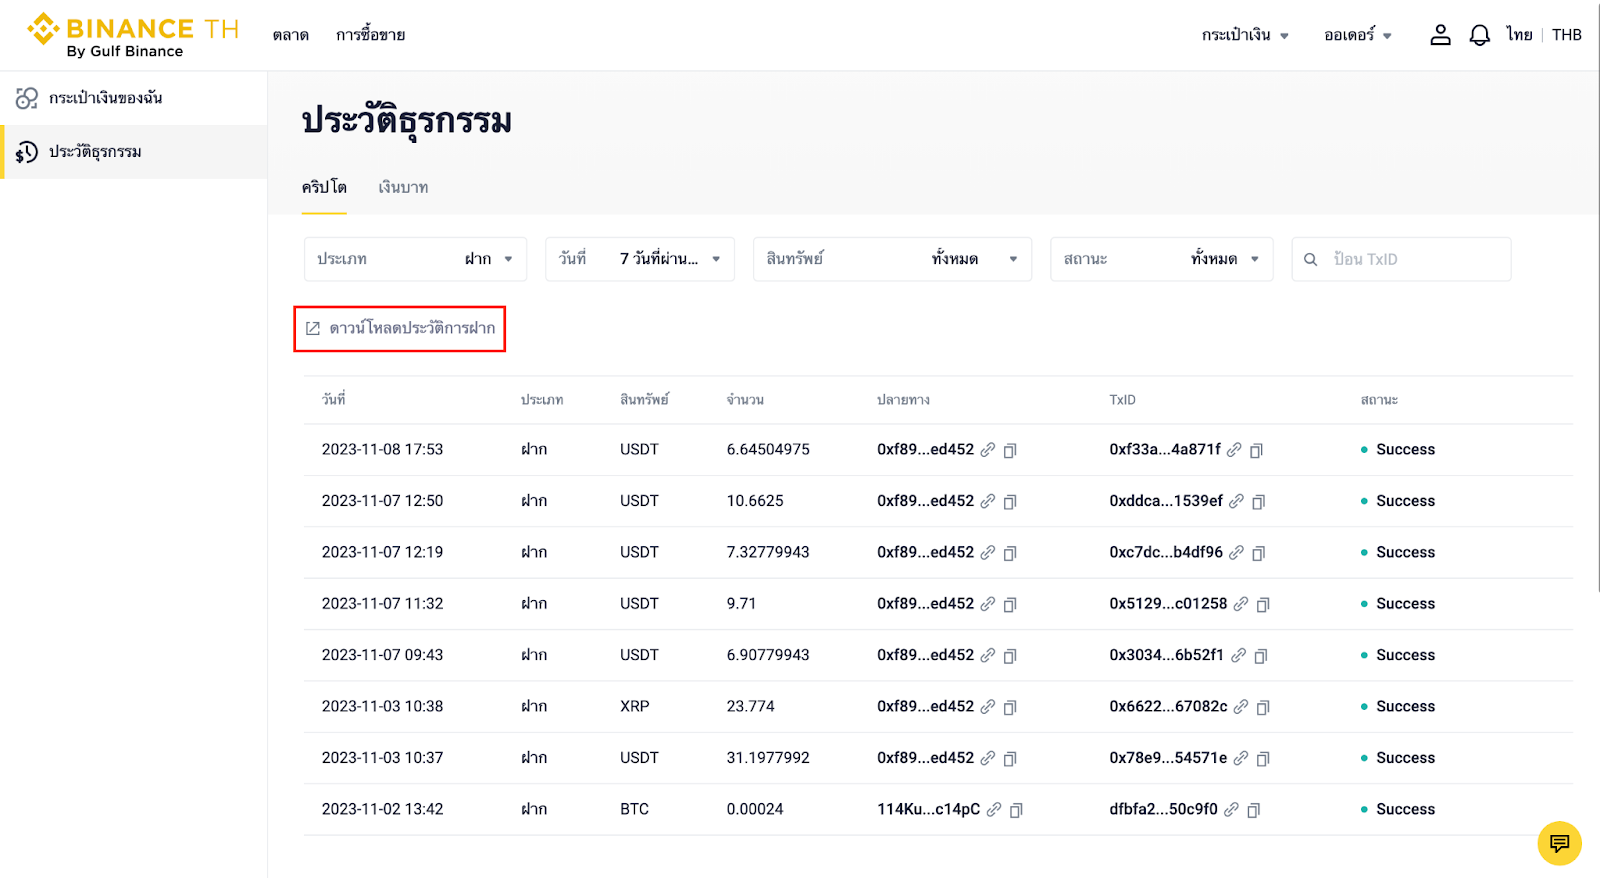Viewport: 1600px width, 878px height.
Task: Copy TxID 0x78e9...54571e using copy icon
Action: (1263, 759)
